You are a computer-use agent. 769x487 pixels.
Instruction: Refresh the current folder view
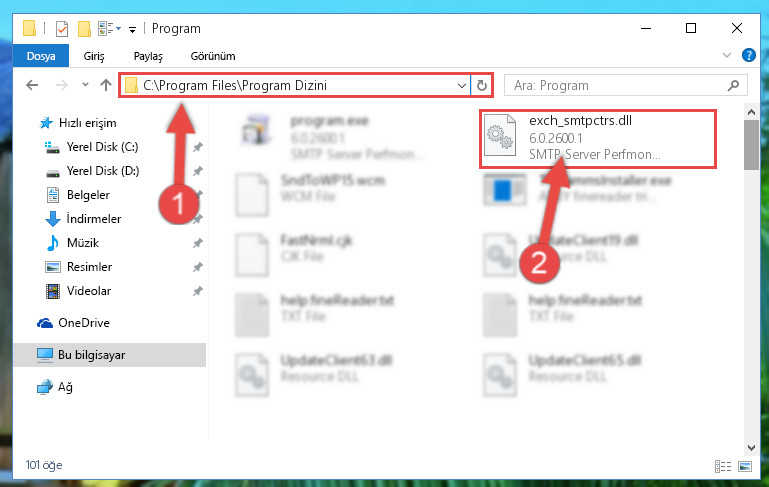pyautogui.click(x=482, y=85)
